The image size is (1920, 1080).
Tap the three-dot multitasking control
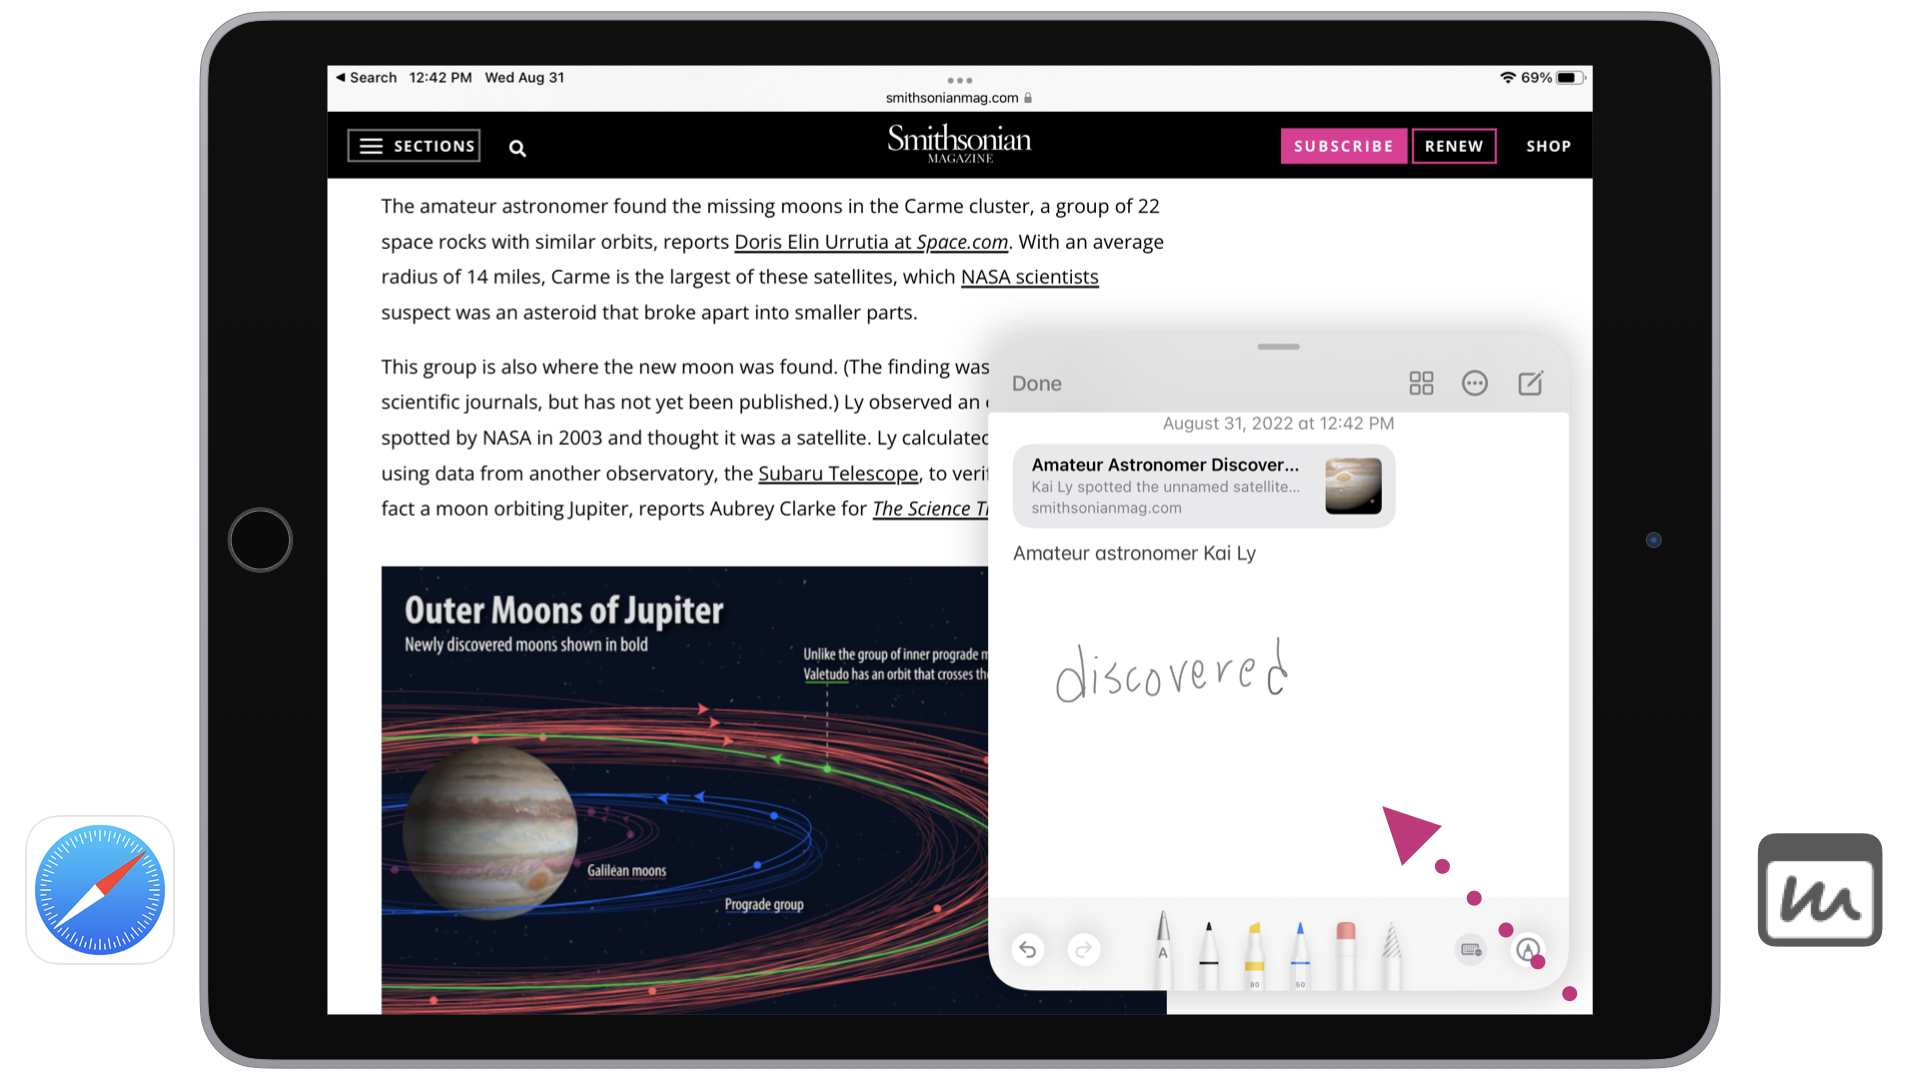click(x=959, y=80)
